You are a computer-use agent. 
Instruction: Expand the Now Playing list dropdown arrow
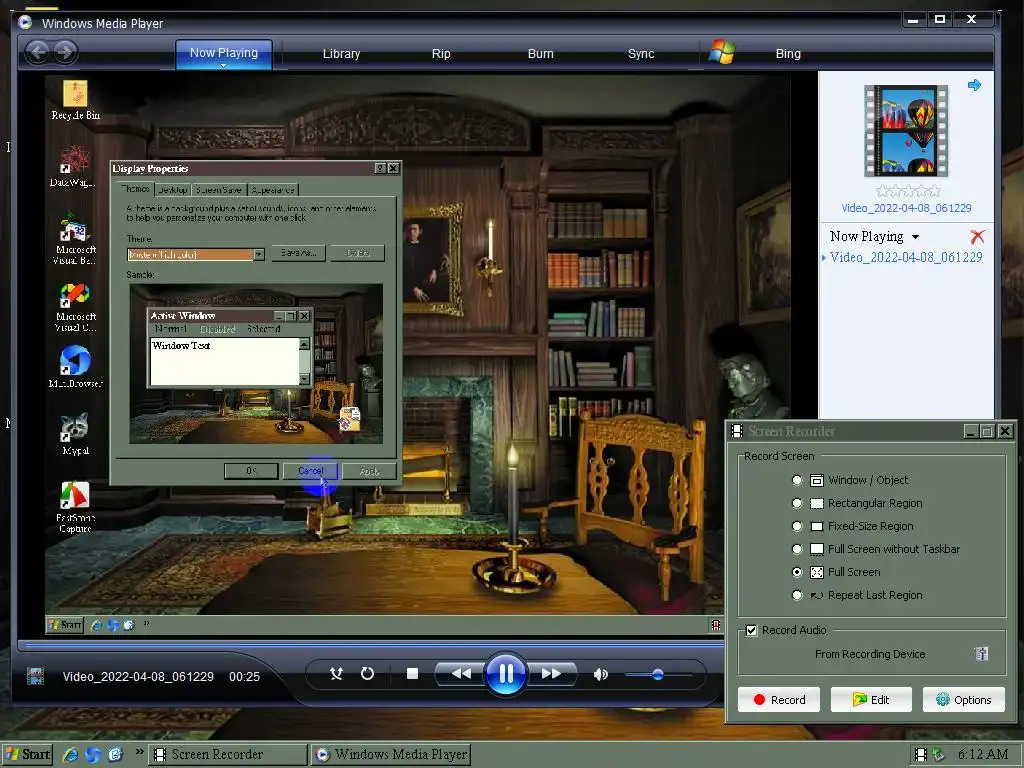click(915, 237)
